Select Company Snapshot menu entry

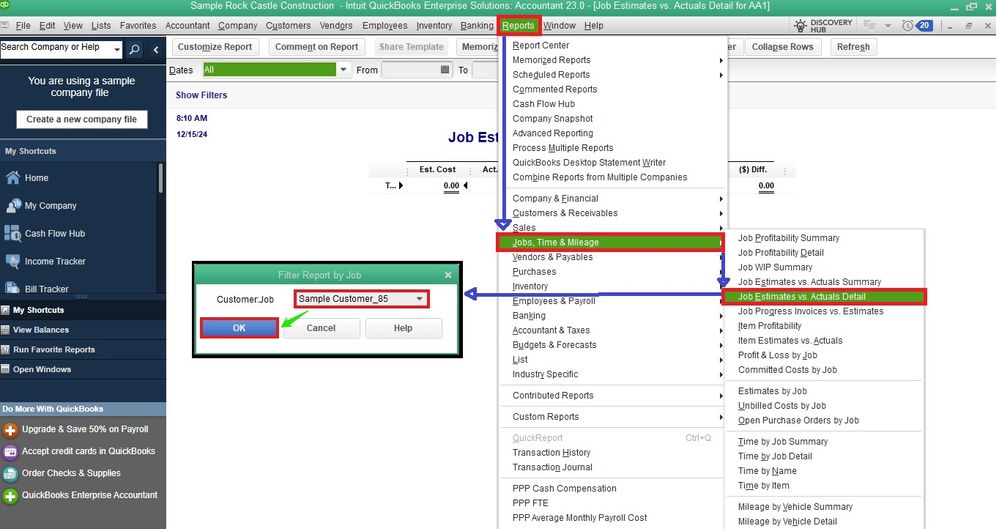pos(552,119)
